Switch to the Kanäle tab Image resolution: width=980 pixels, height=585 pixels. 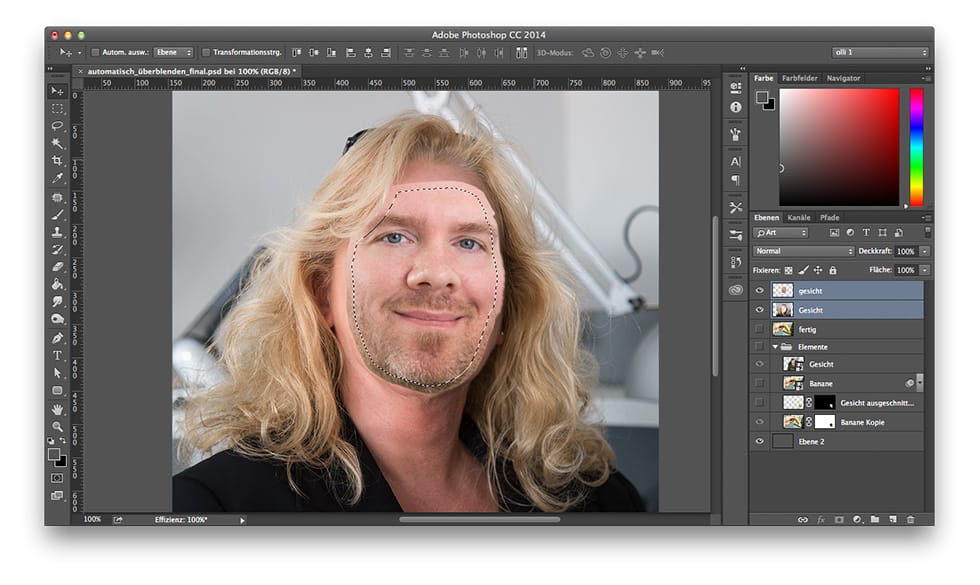pyautogui.click(x=799, y=218)
